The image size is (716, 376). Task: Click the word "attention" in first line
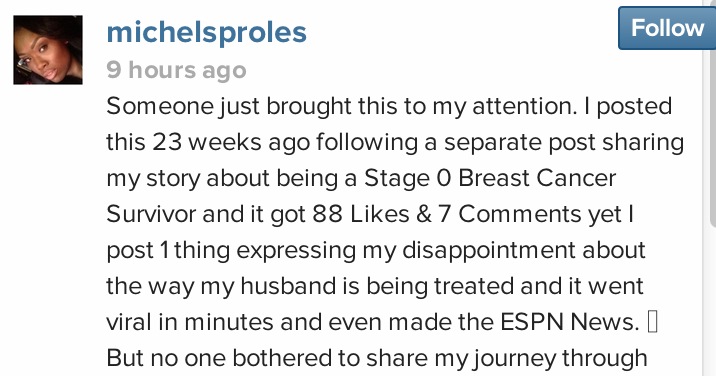click(521, 106)
